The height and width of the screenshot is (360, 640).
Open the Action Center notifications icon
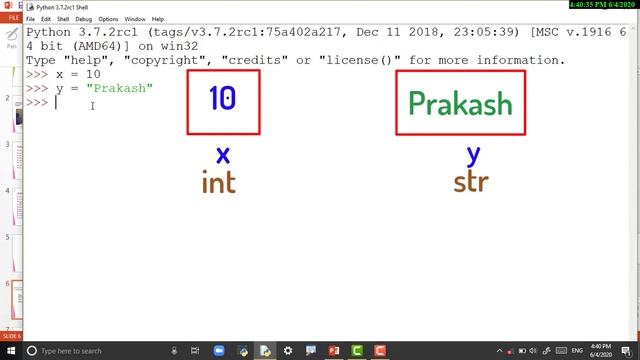pos(626,351)
